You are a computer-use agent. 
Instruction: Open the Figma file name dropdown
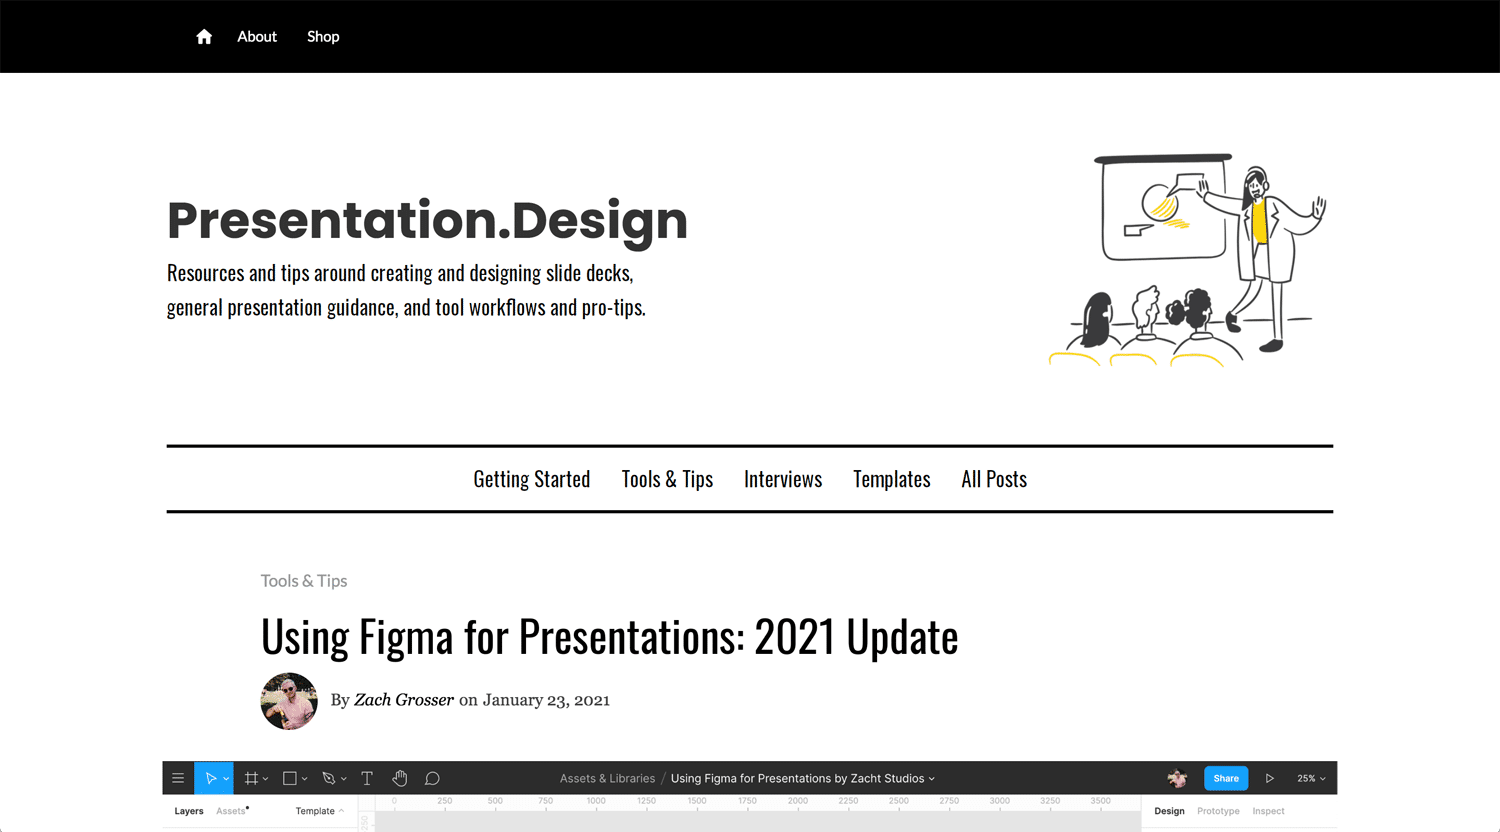(803, 778)
